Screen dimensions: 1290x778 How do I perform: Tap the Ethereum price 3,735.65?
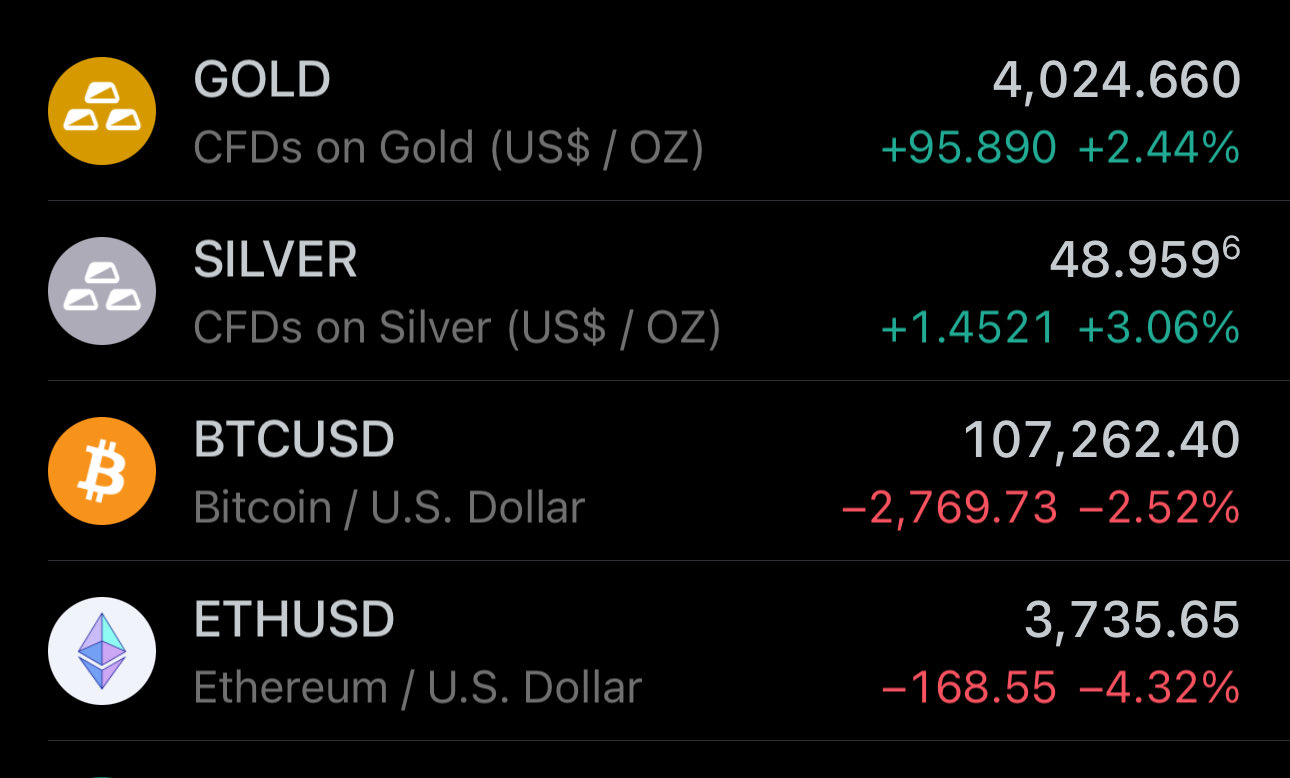coord(1132,620)
